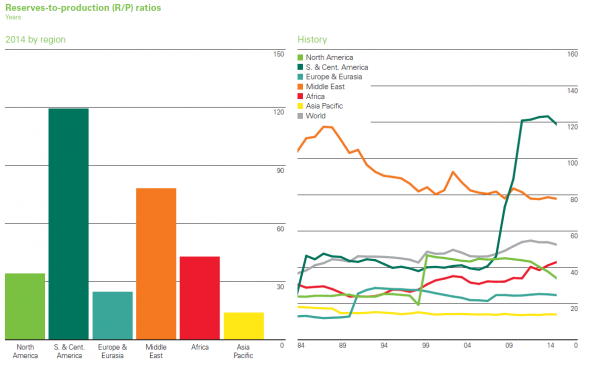Click the 'History' chart heading
This screenshot has height=367, width=600.
(x=312, y=39)
